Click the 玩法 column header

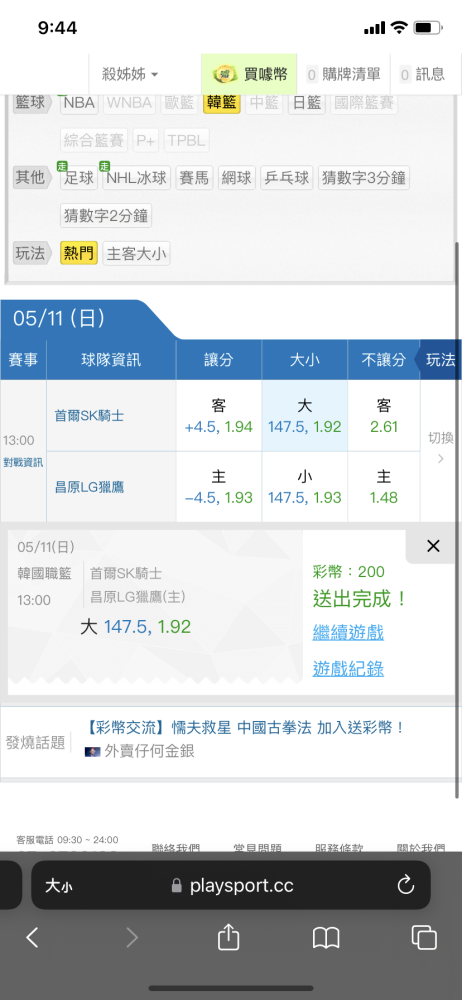click(438, 360)
